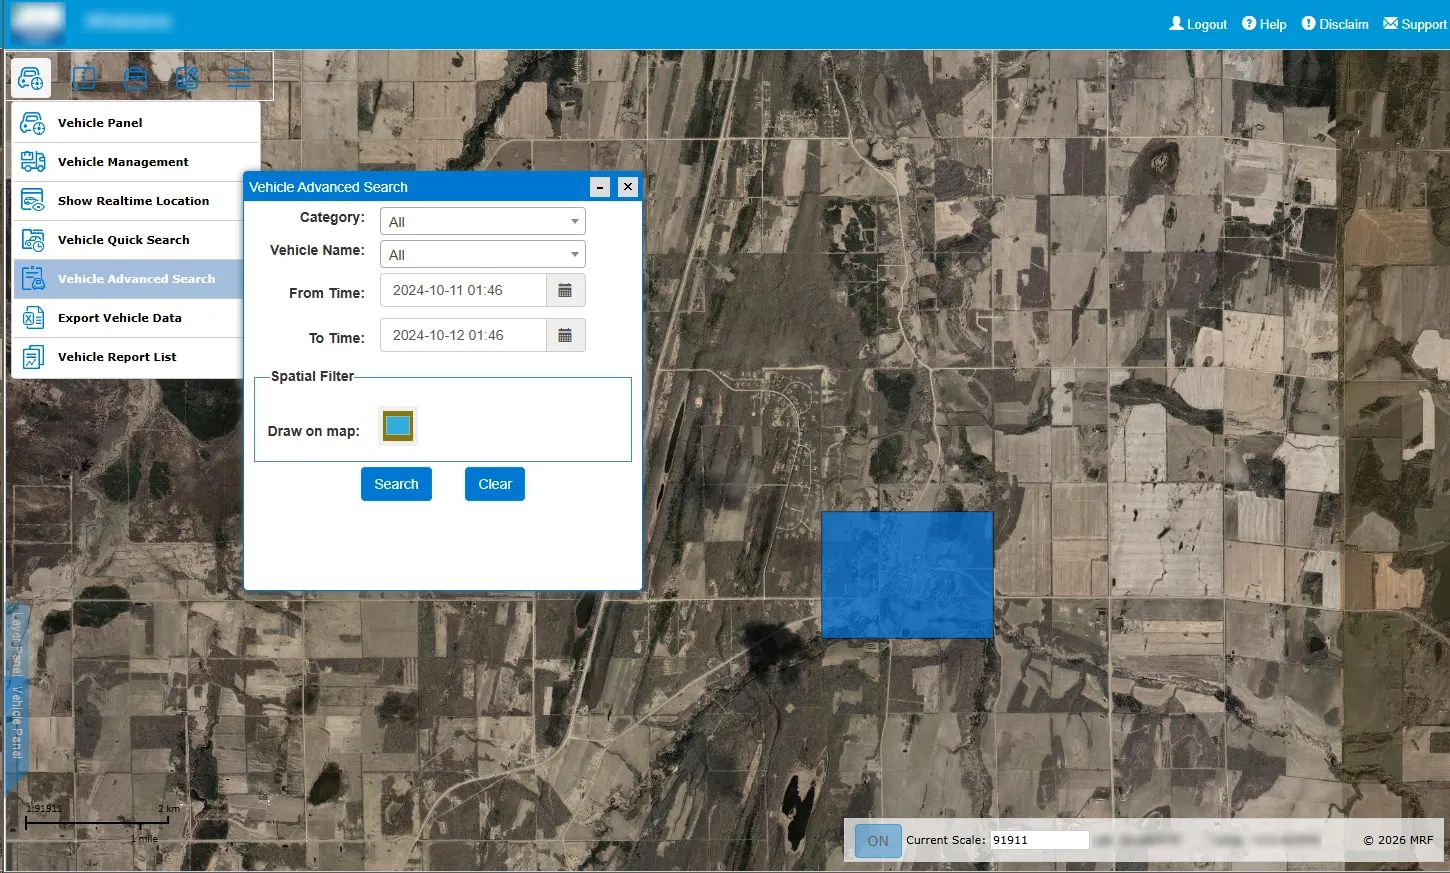Select the draw rectangle on map tool

point(398,426)
